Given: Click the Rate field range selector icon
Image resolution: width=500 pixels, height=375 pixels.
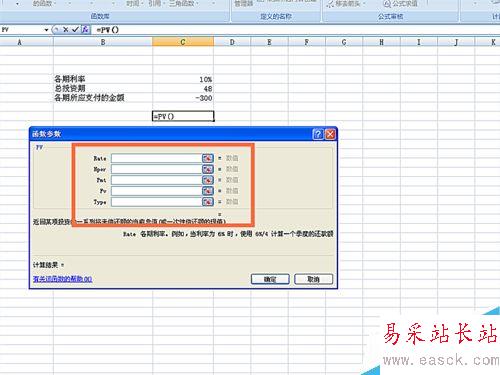Looking at the screenshot, I should (208, 158).
